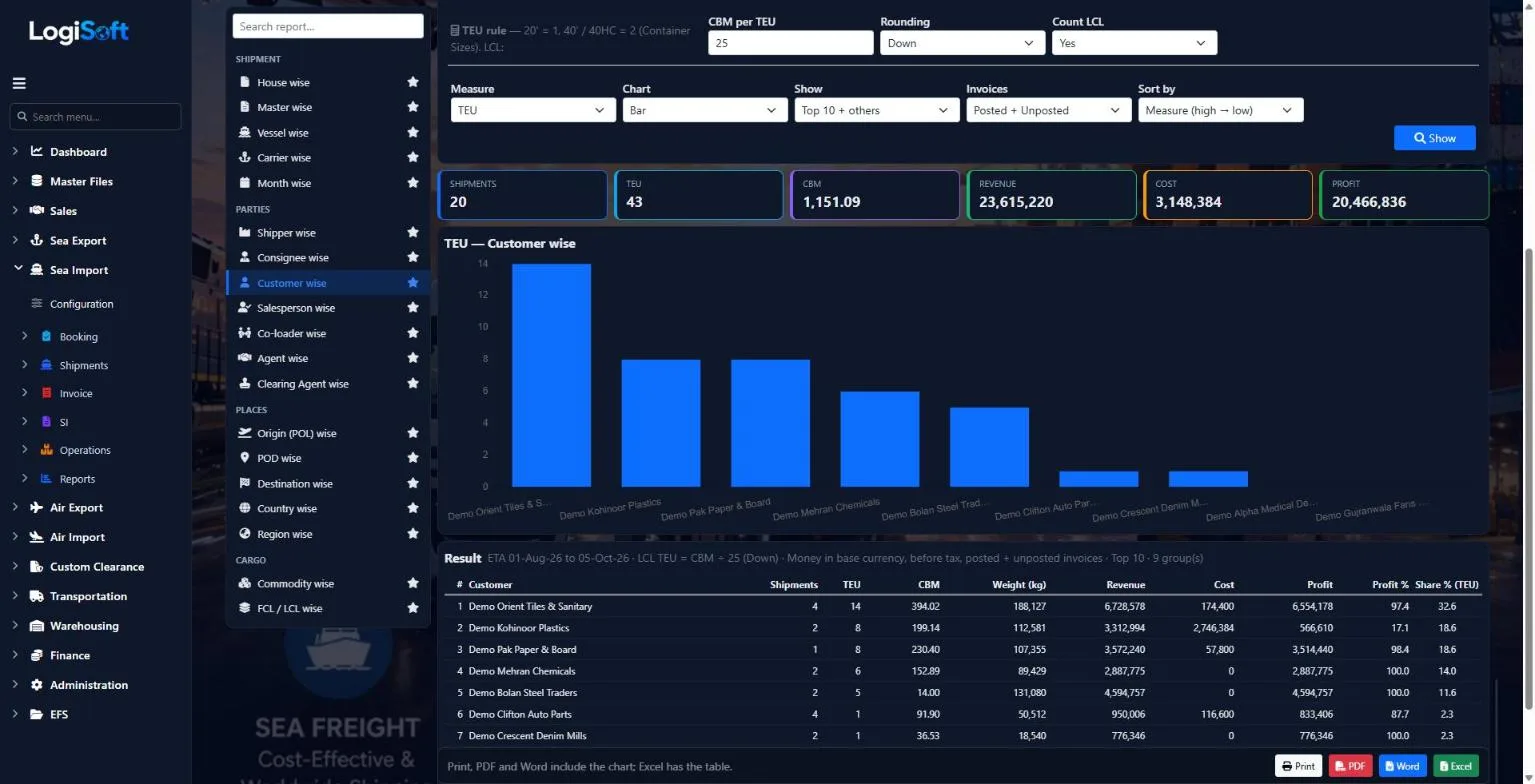Click the hamburger menu icon
Screen dimensions: 1535x784
(19, 84)
